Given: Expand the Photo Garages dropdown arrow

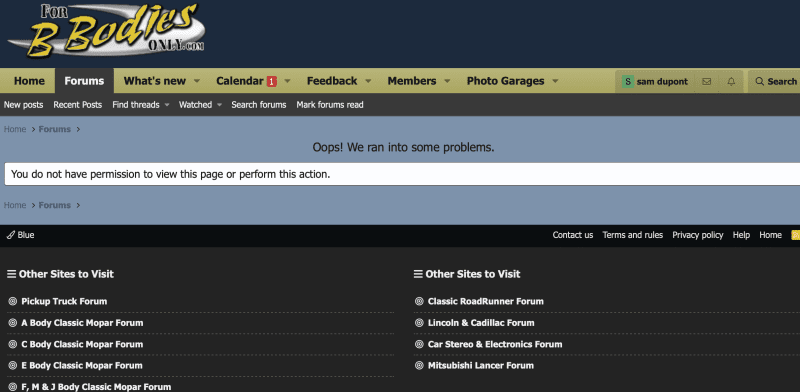Looking at the screenshot, I should click(x=555, y=81).
